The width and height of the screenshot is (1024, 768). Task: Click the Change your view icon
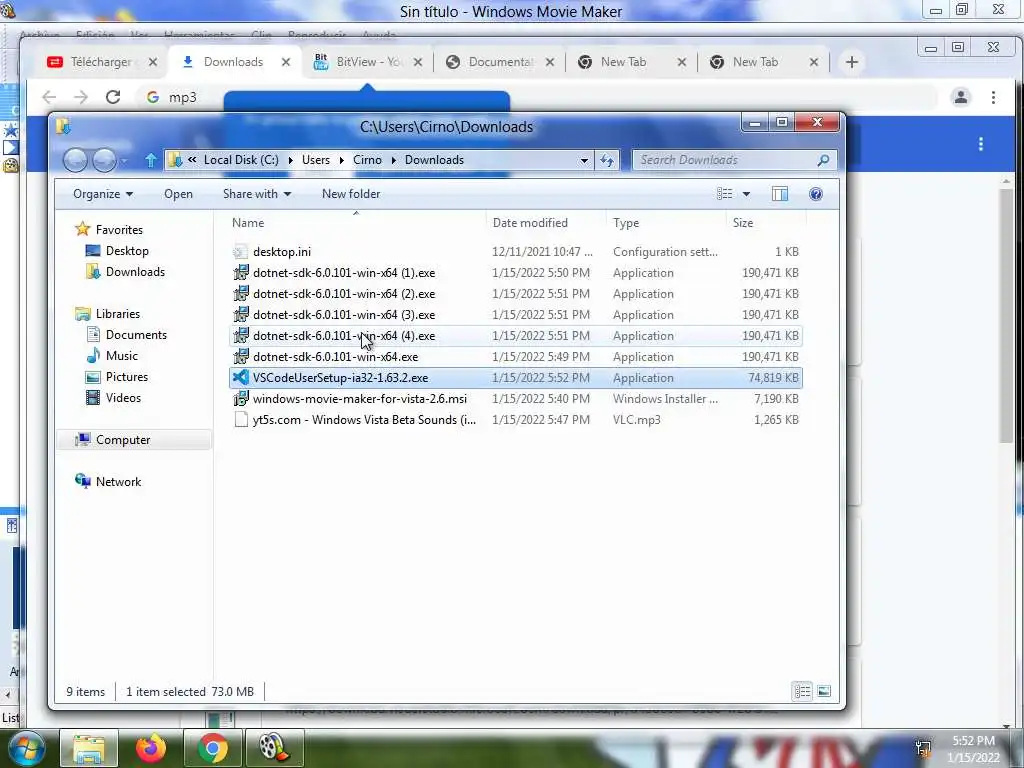click(x=724, y=194)
